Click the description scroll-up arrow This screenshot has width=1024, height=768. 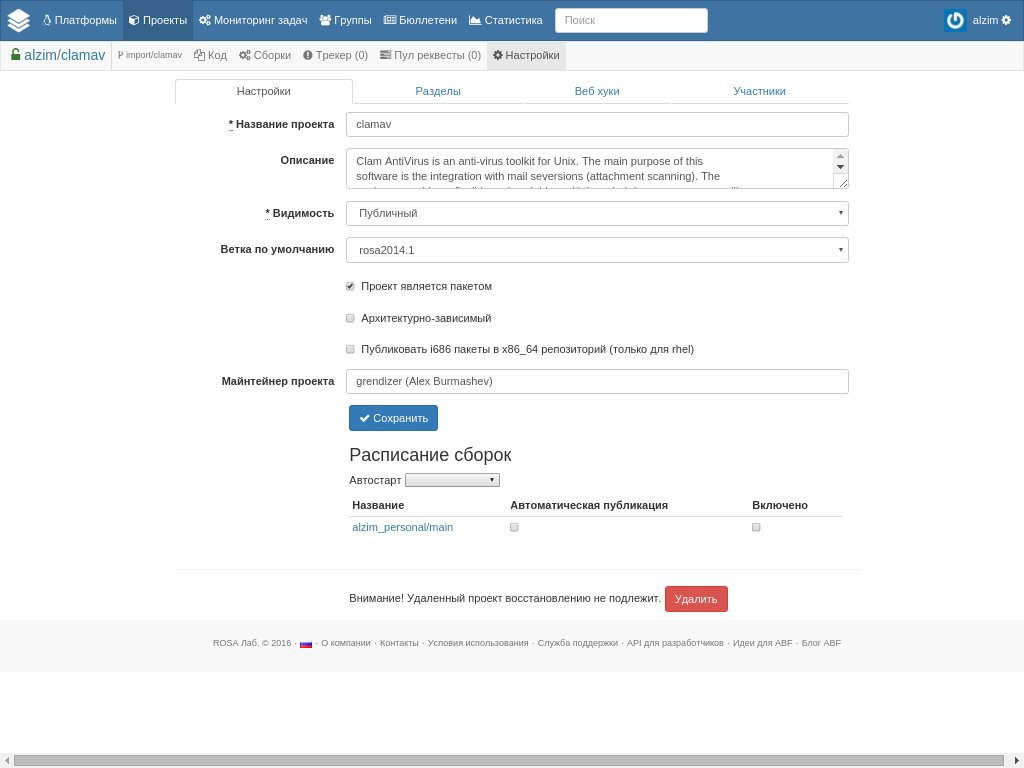840,155
